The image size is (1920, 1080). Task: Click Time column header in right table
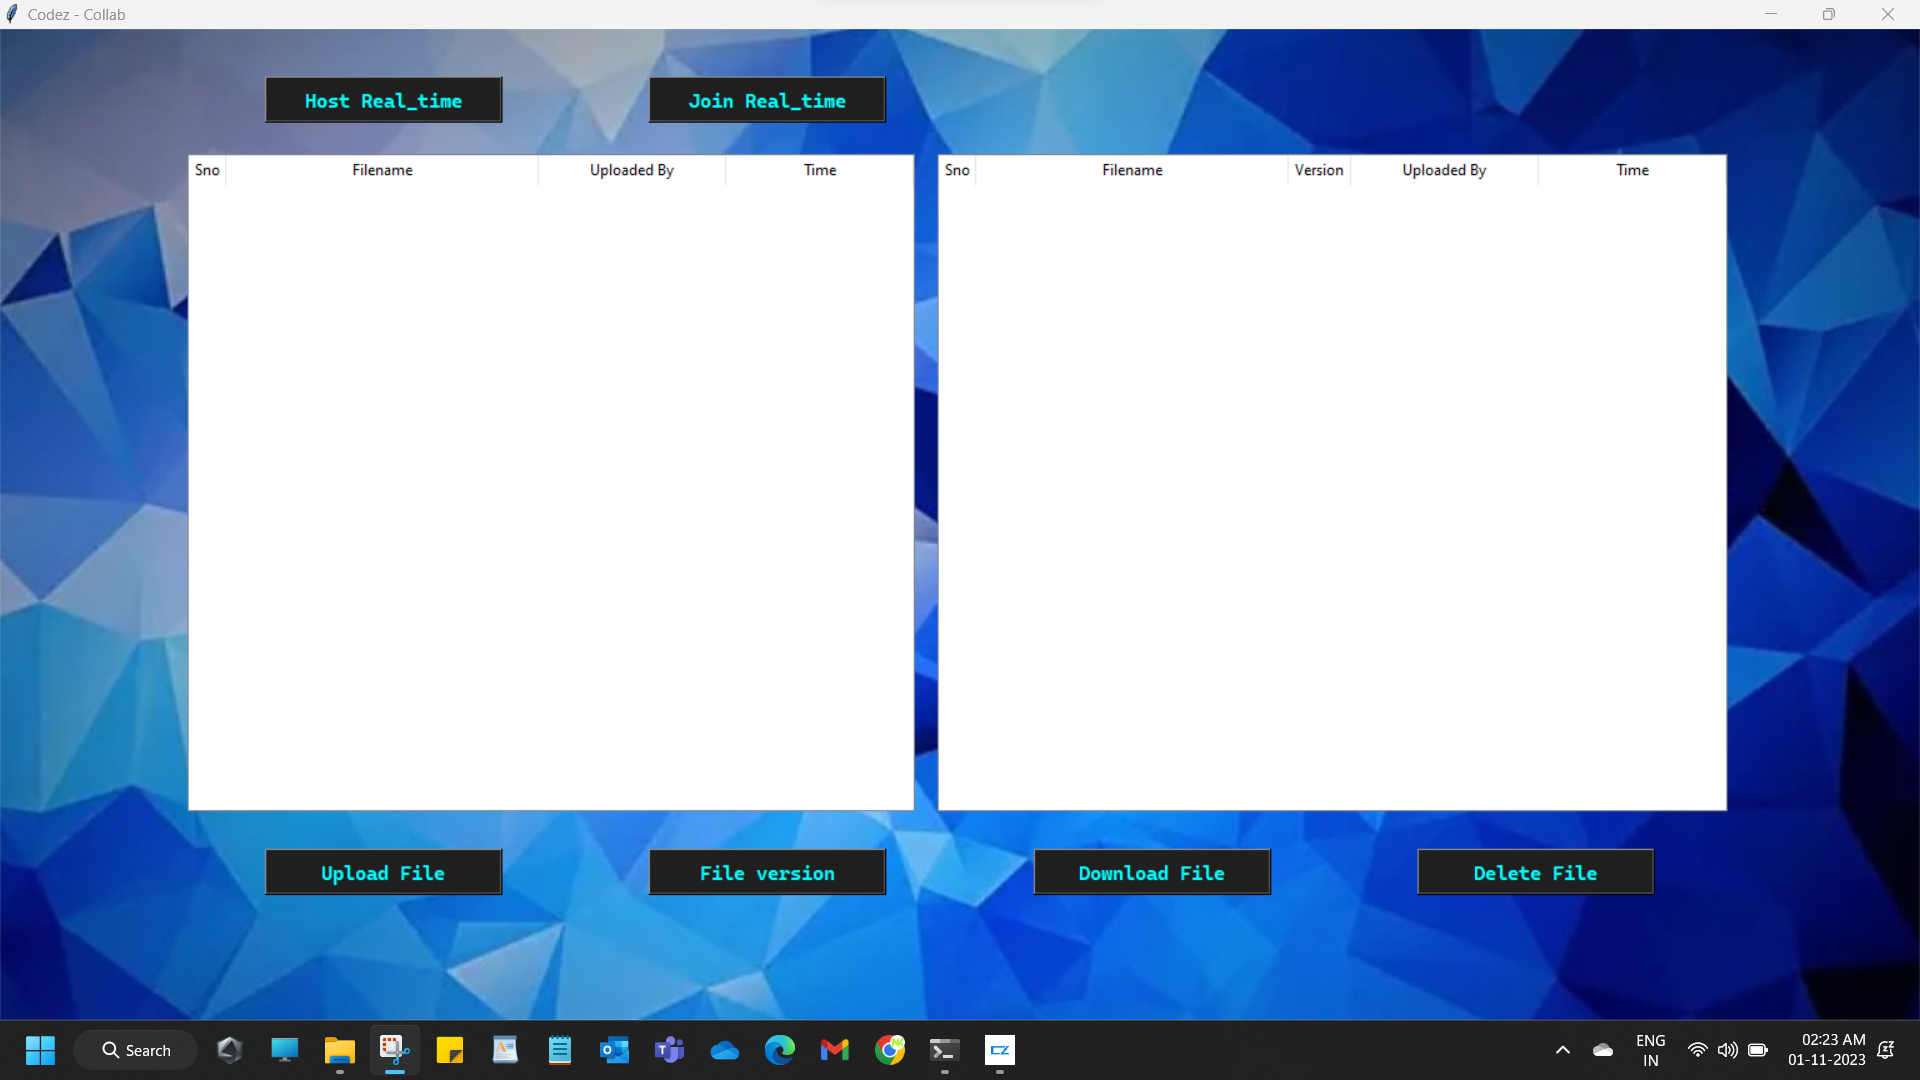(1632, 170)
